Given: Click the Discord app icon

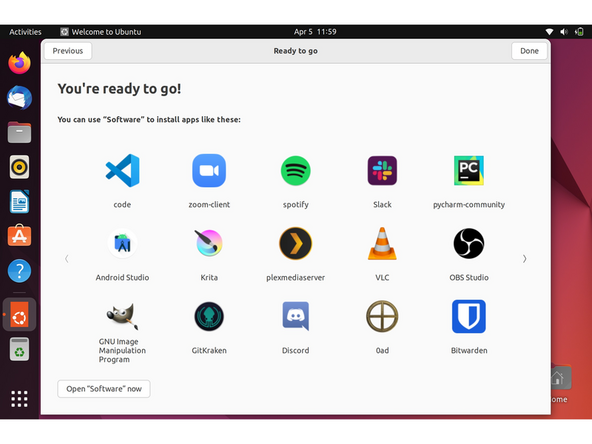Looking at the screenshot, I should point(296,316).
